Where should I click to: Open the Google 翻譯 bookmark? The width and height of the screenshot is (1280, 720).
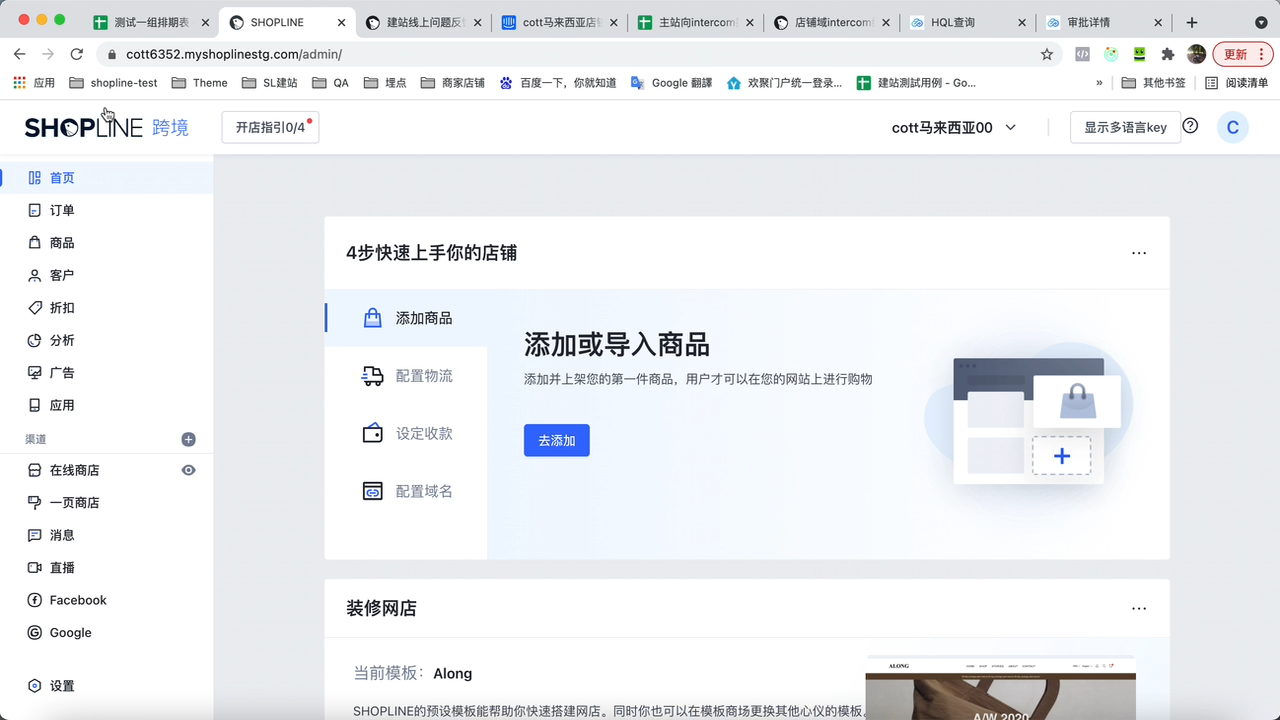point(671,83)
